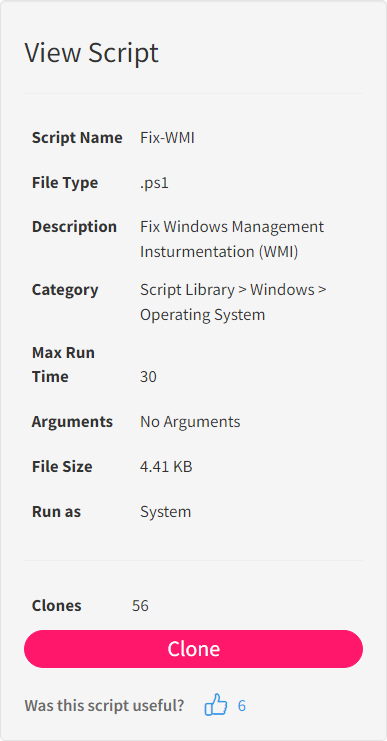Click the 'Run as' field label
This screenshot has width=387, height=741.
[x=56, y=512]
